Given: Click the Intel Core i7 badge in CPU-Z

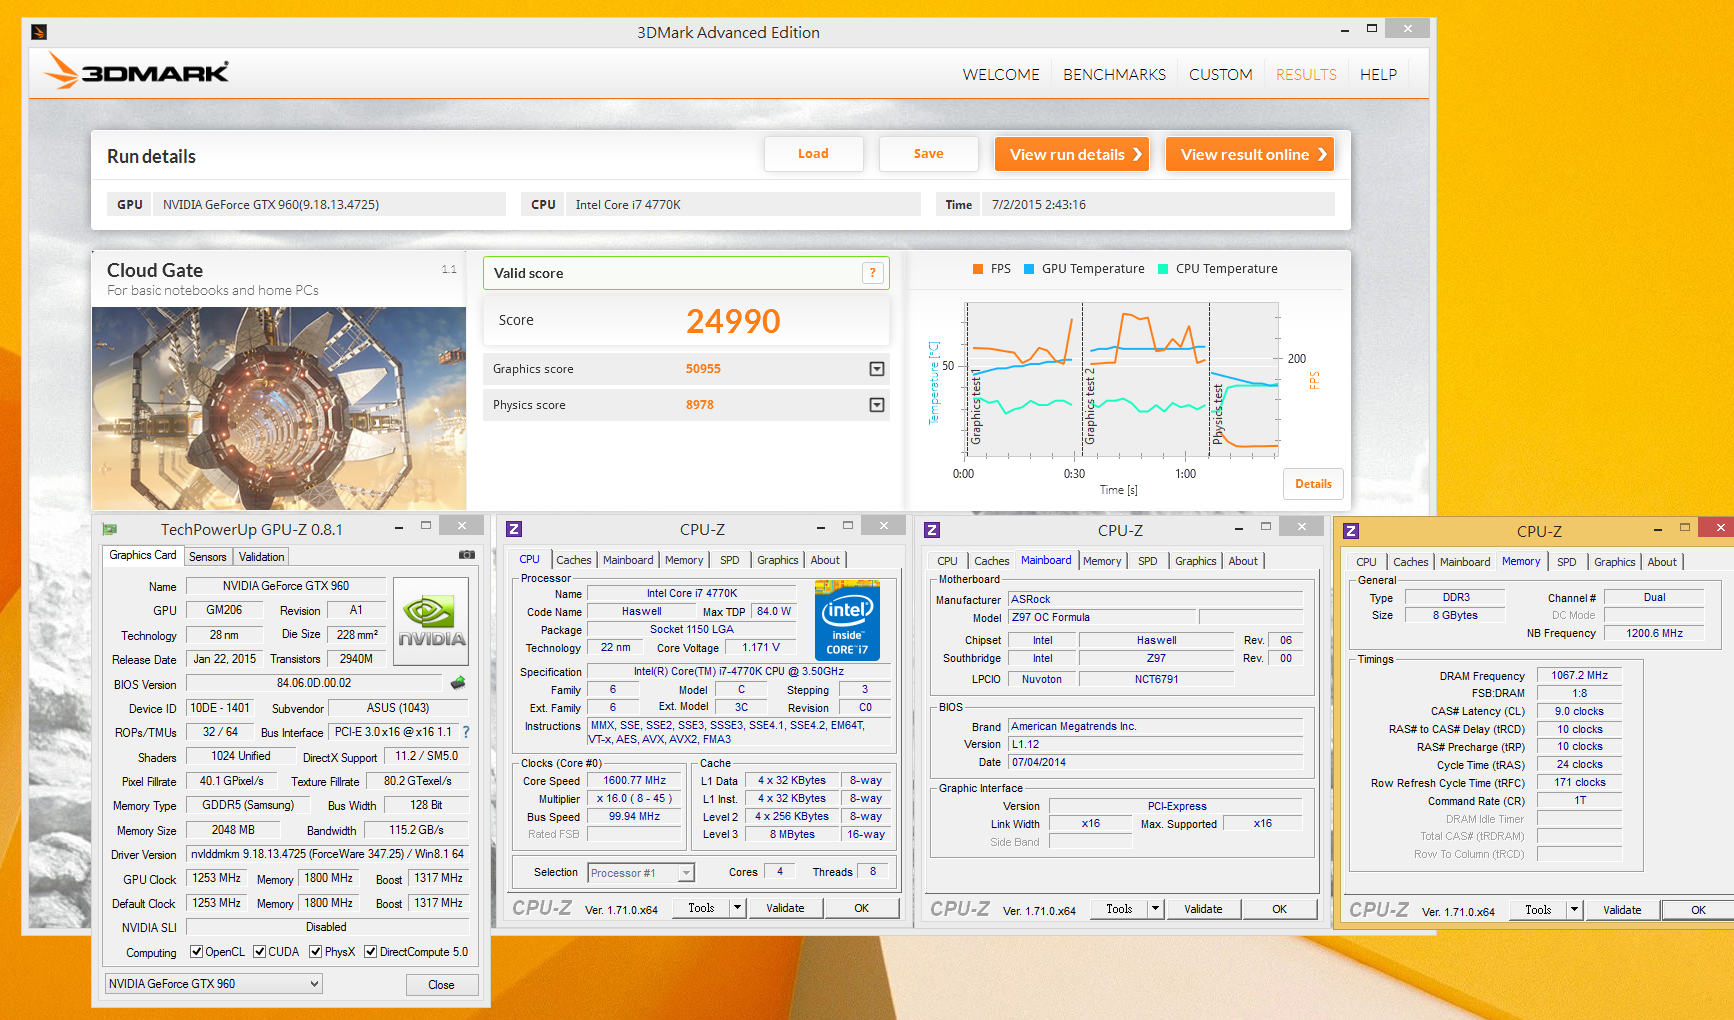Looking at the screenshot, I should [847, 620].
